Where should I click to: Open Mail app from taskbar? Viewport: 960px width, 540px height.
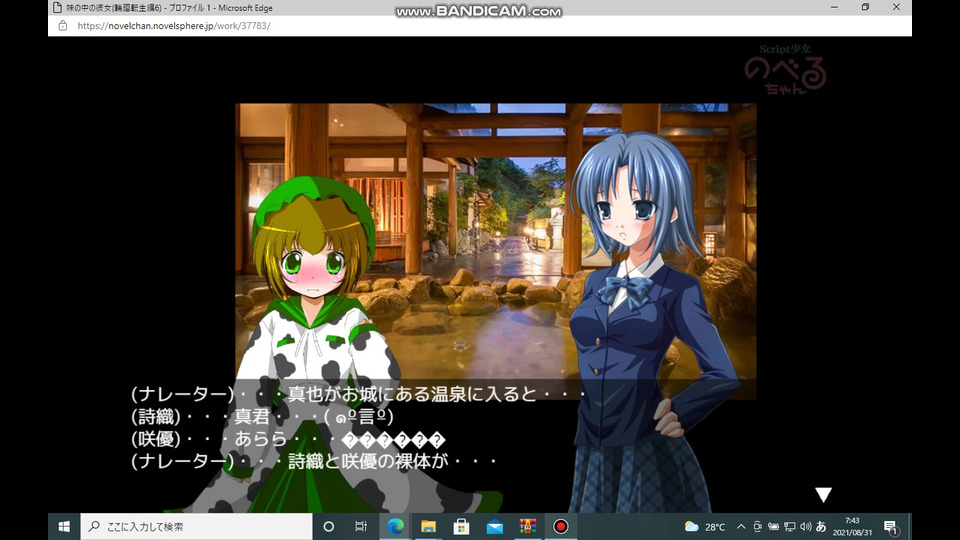tap(494, 527)
